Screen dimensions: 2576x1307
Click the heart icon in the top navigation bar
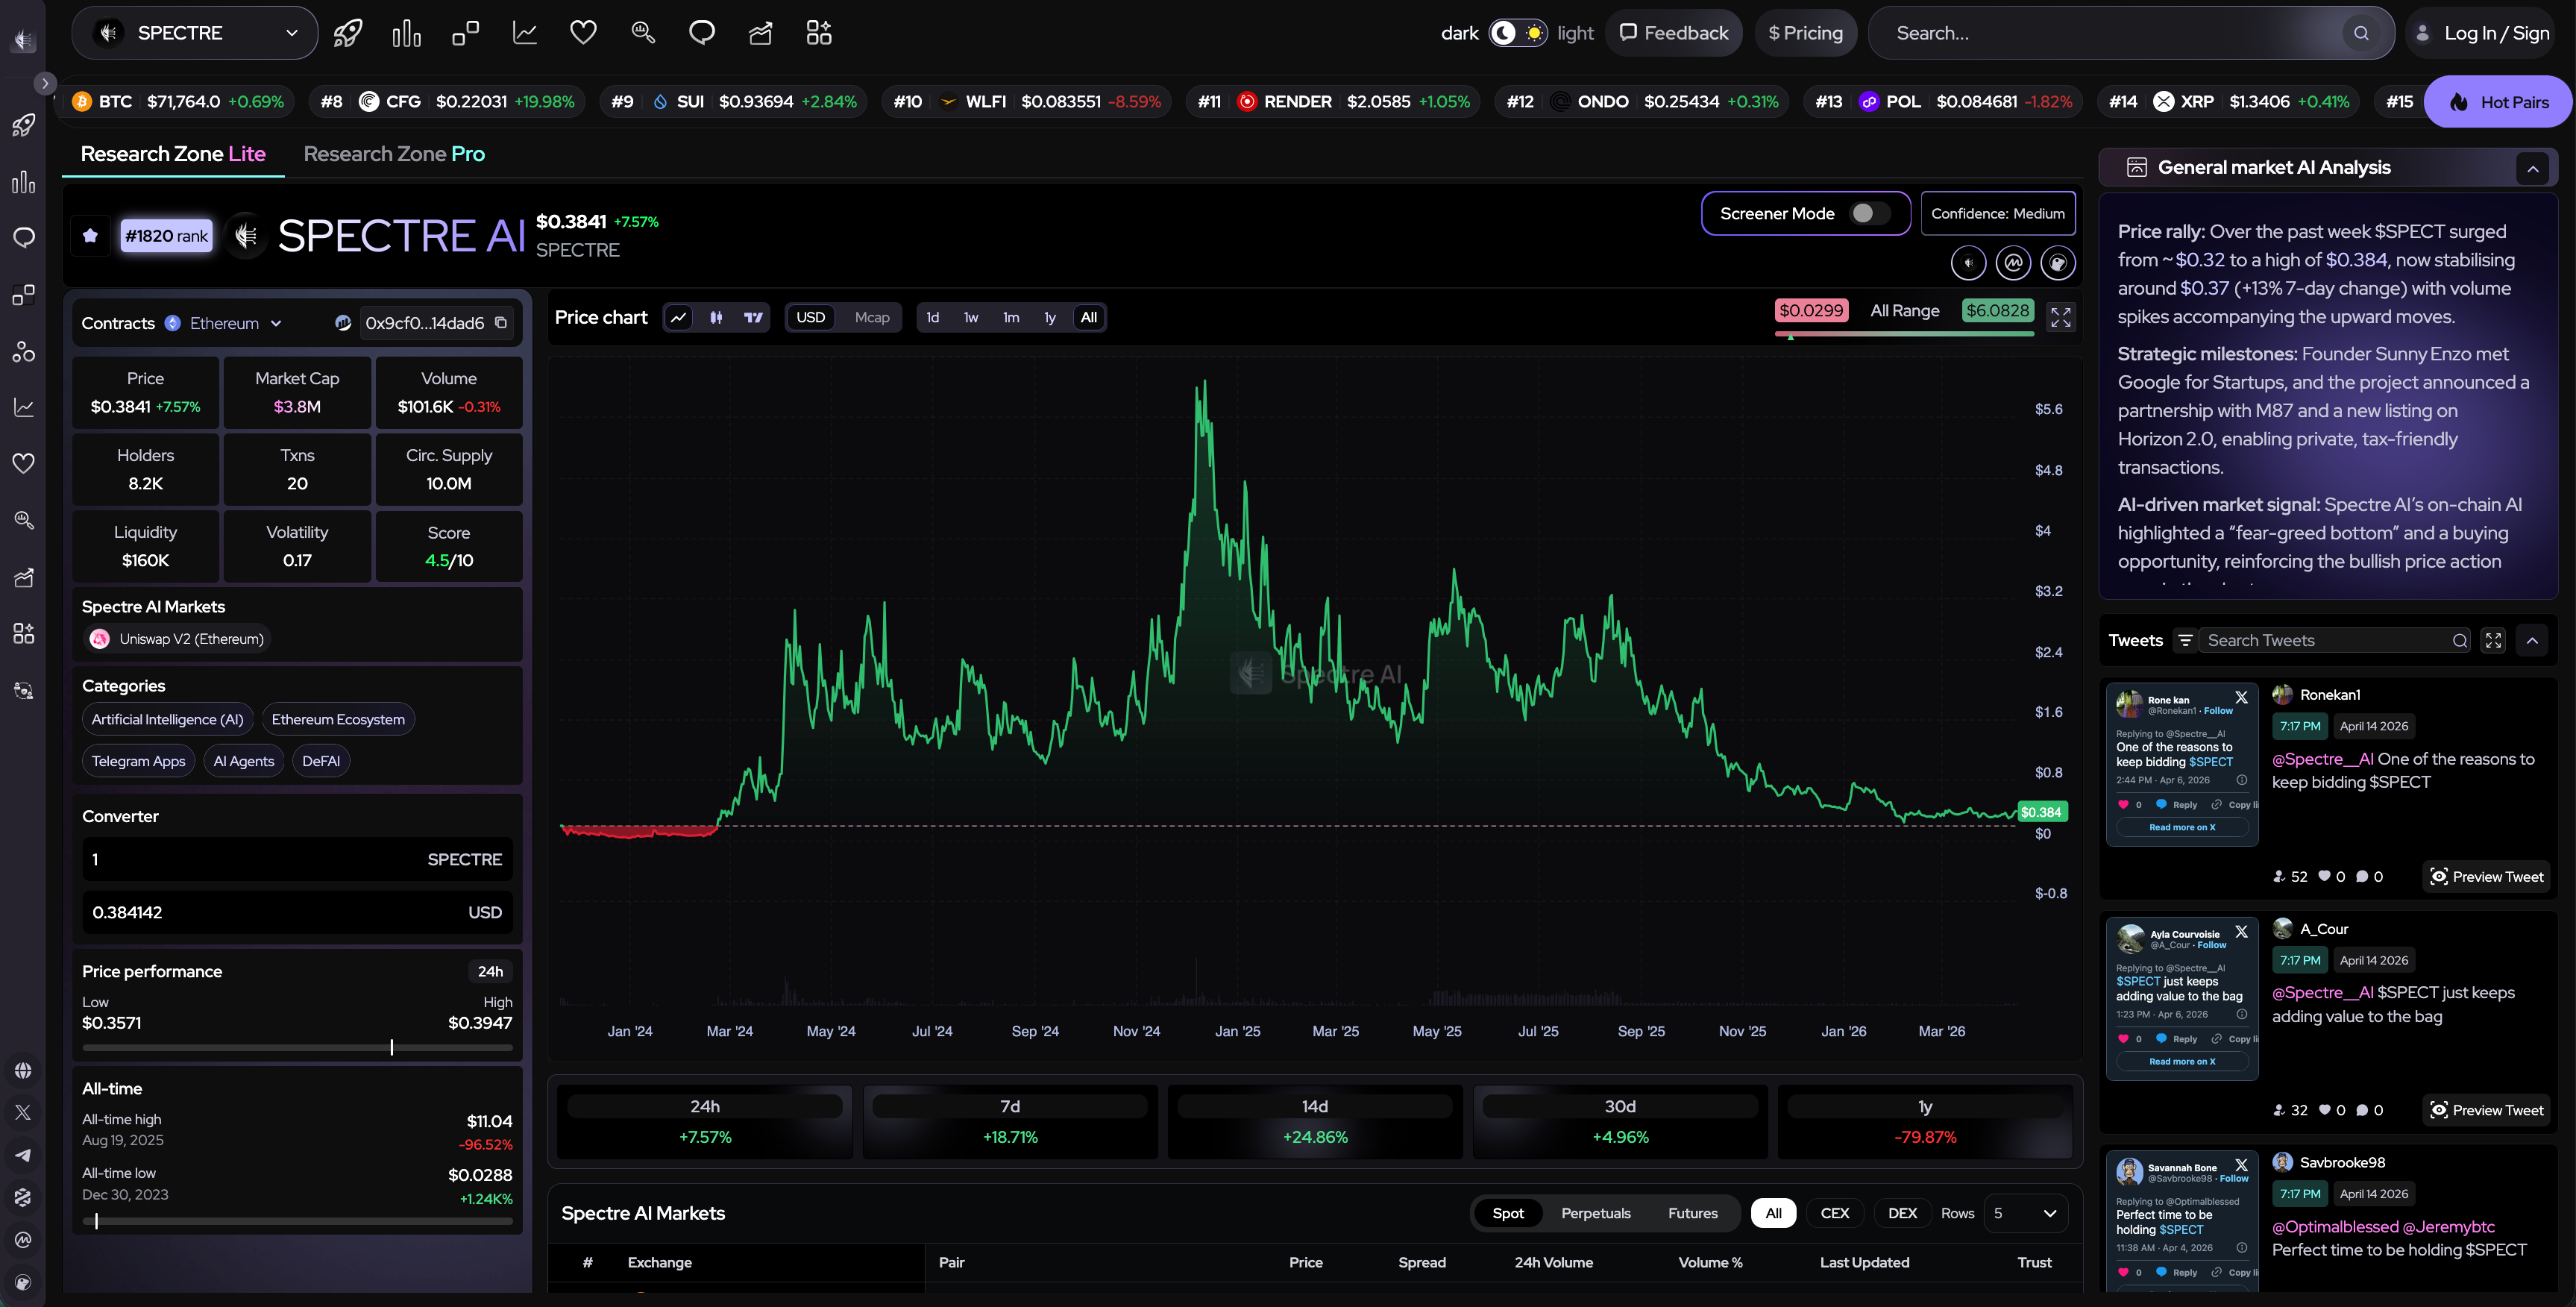click(583, 33)
